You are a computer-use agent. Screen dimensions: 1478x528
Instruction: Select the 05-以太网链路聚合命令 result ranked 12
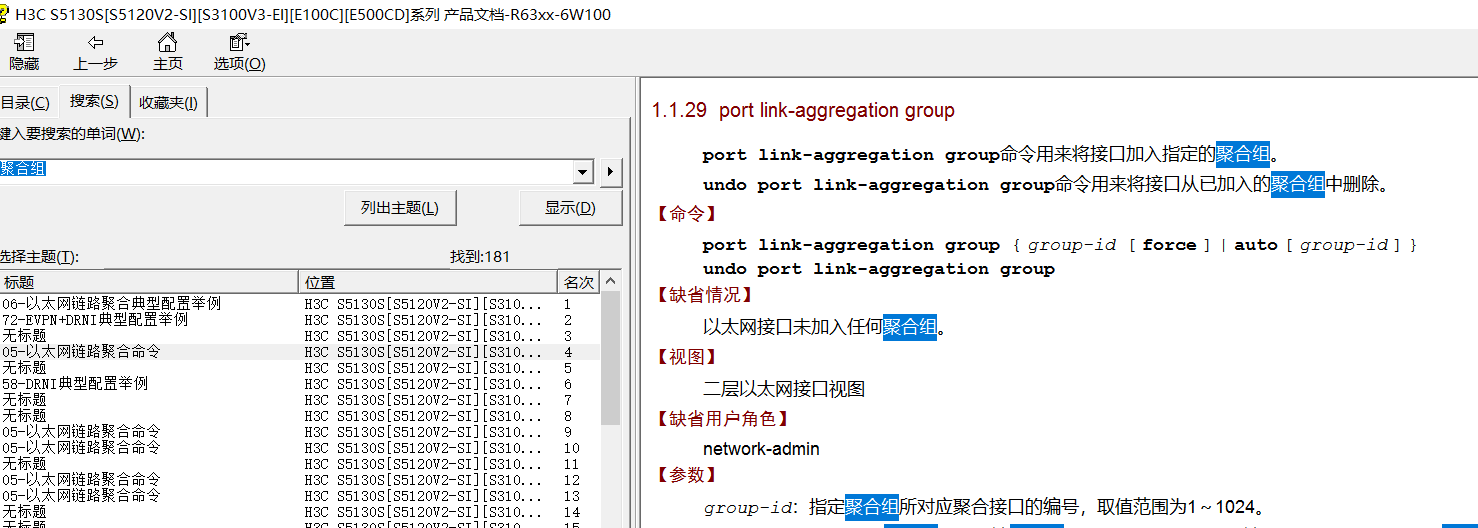(x=300, y=480)
